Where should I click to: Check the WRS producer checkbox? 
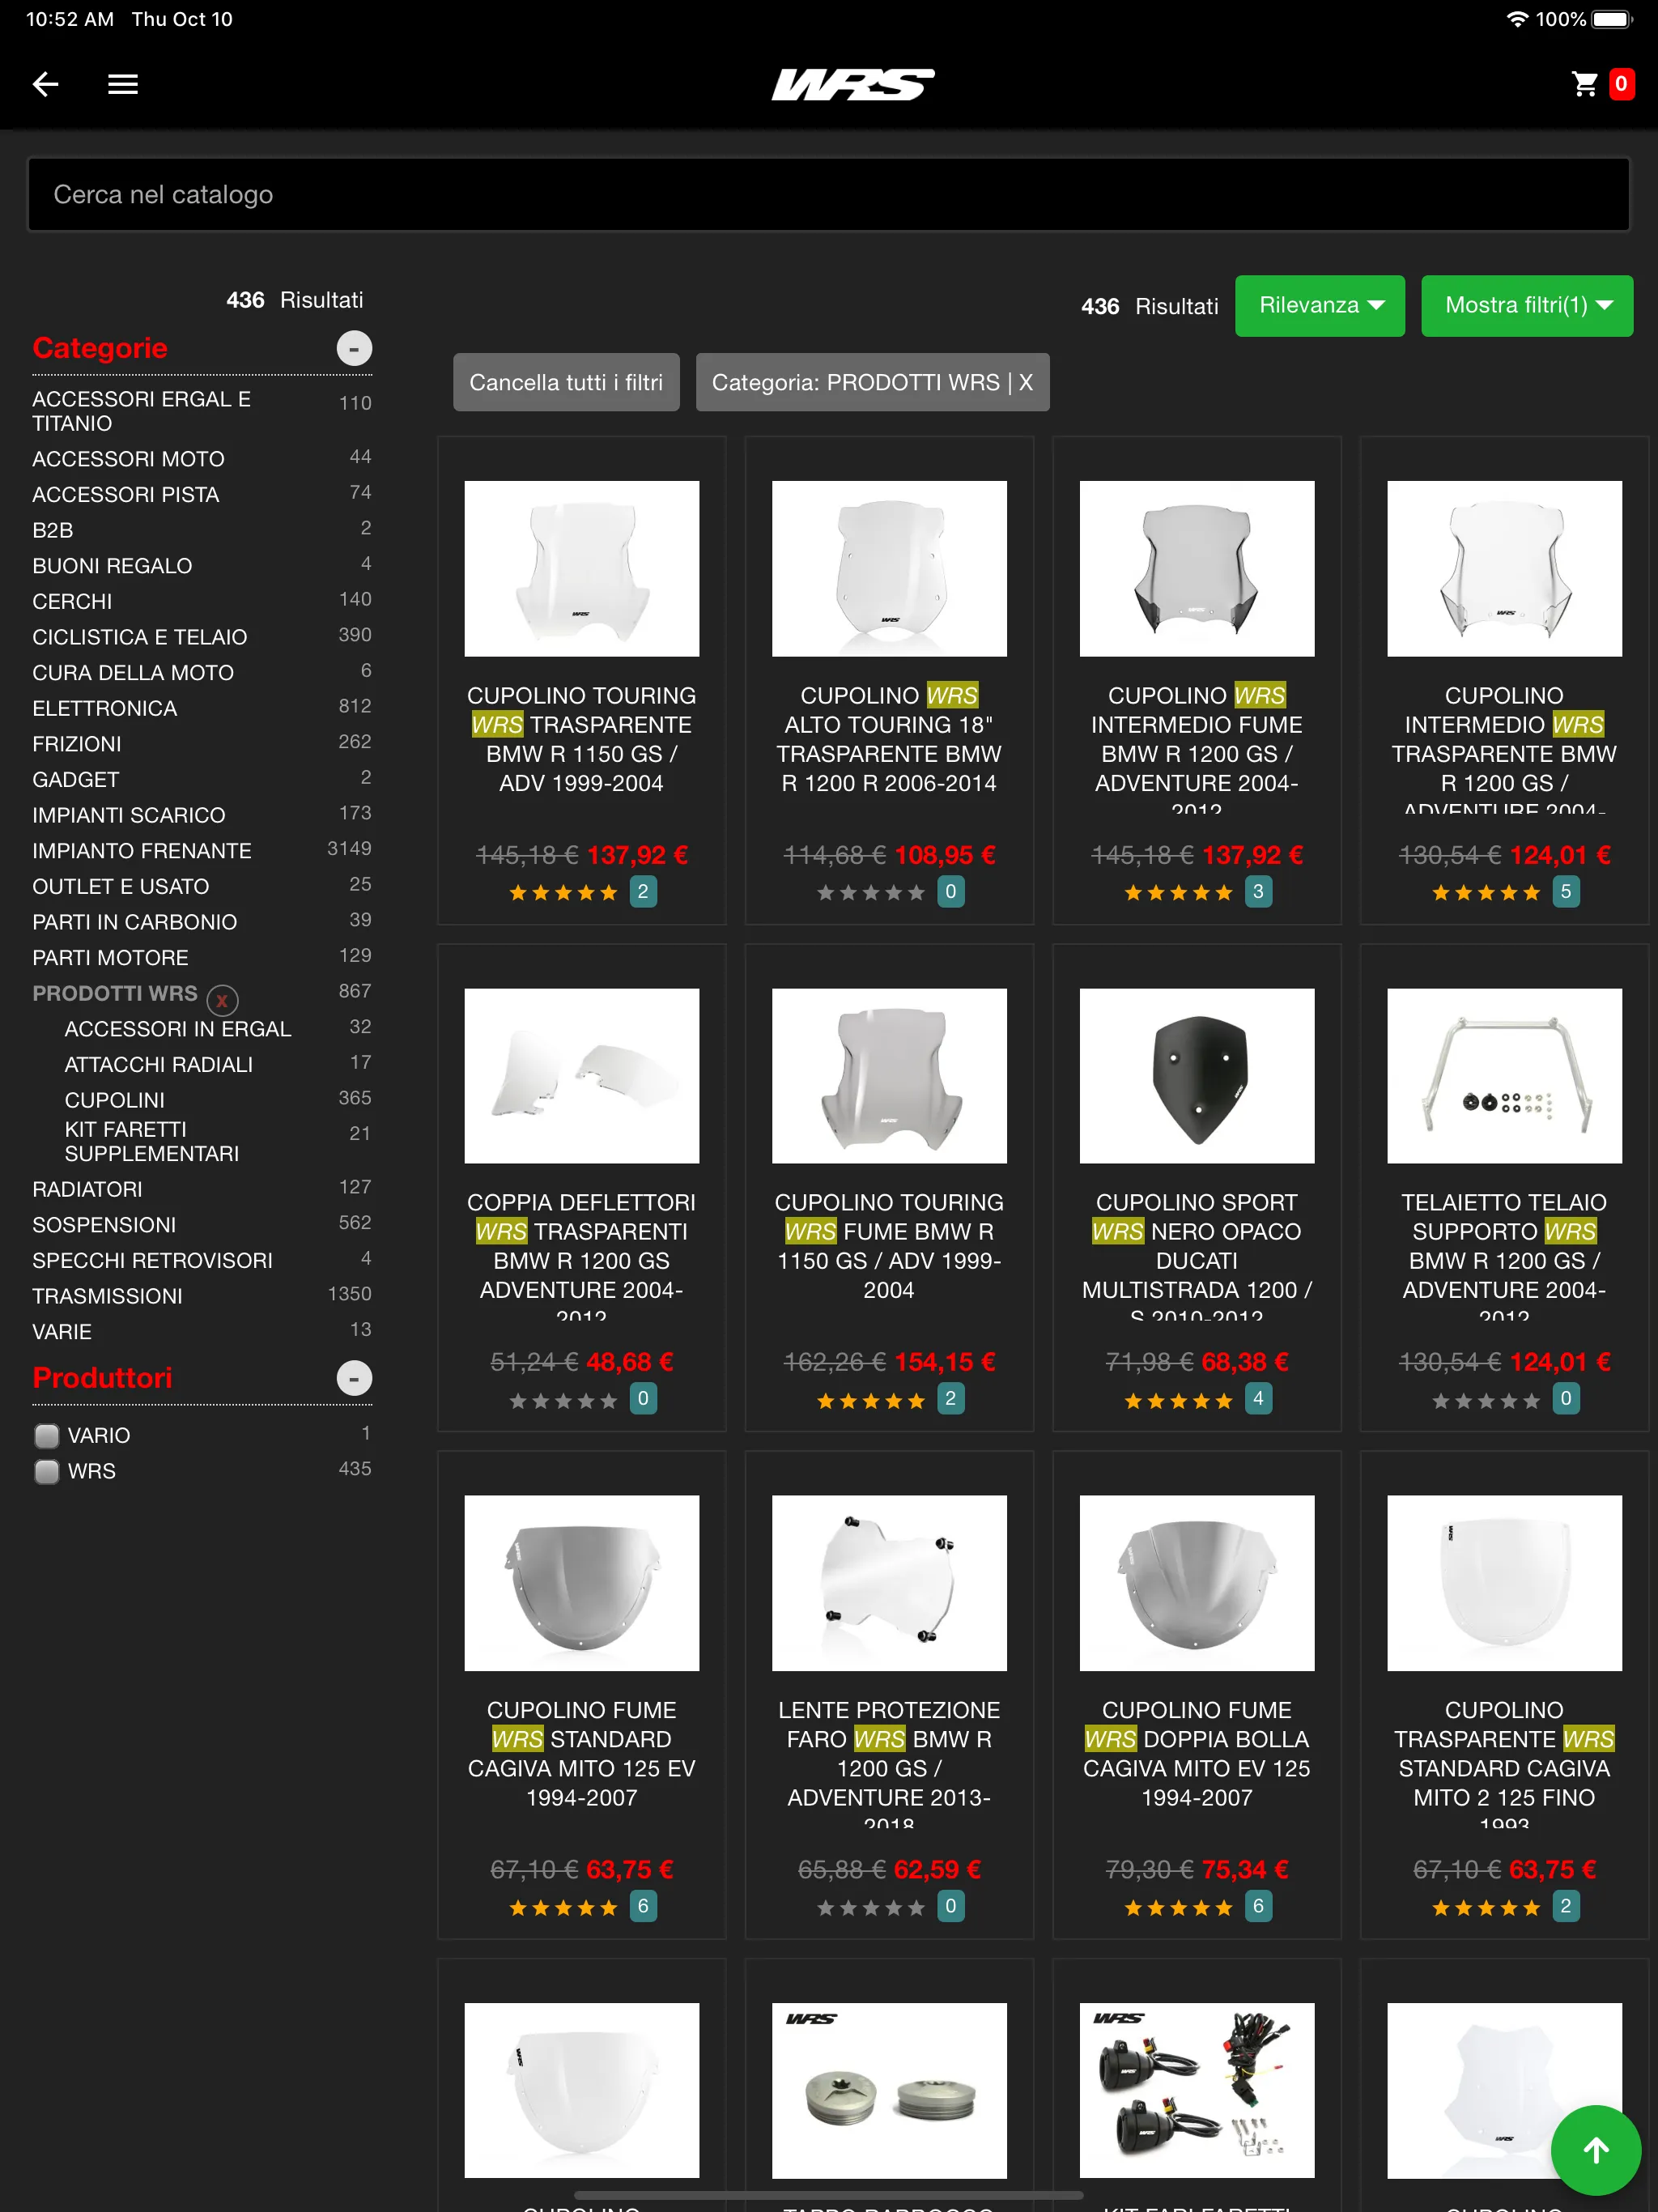point(47,1472)
